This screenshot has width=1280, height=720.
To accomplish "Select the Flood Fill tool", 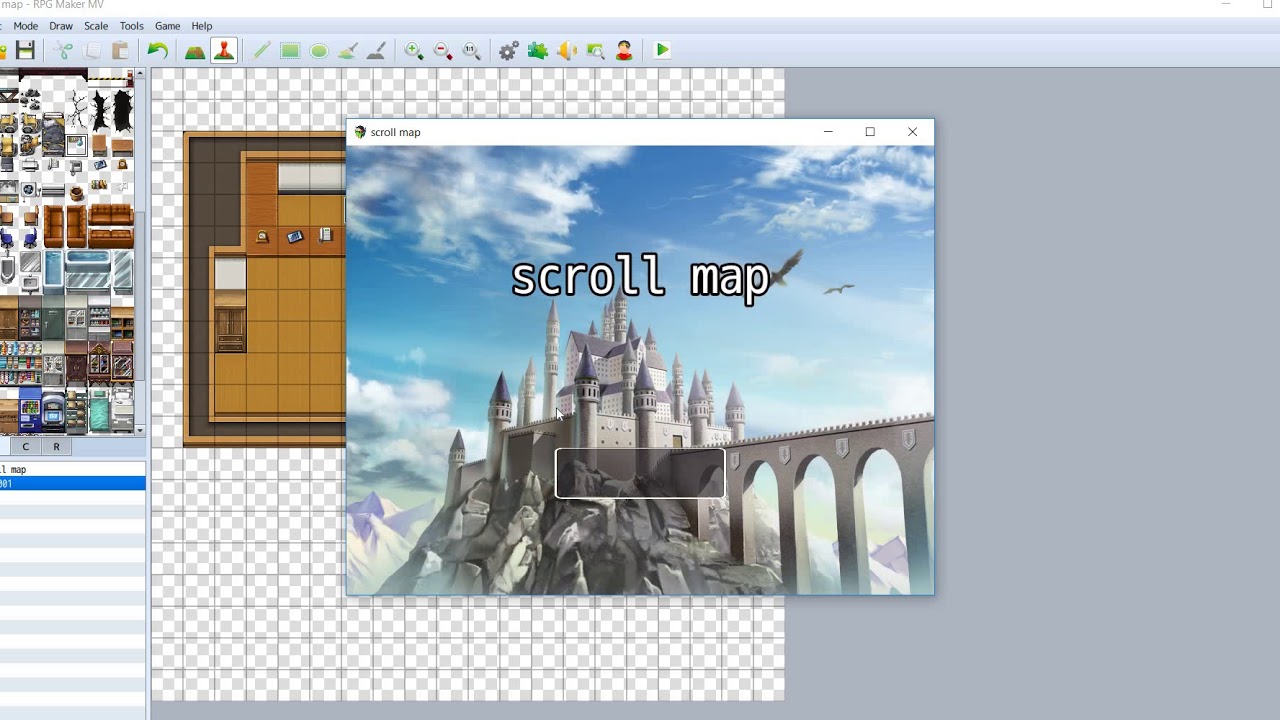I will [348, 50].
